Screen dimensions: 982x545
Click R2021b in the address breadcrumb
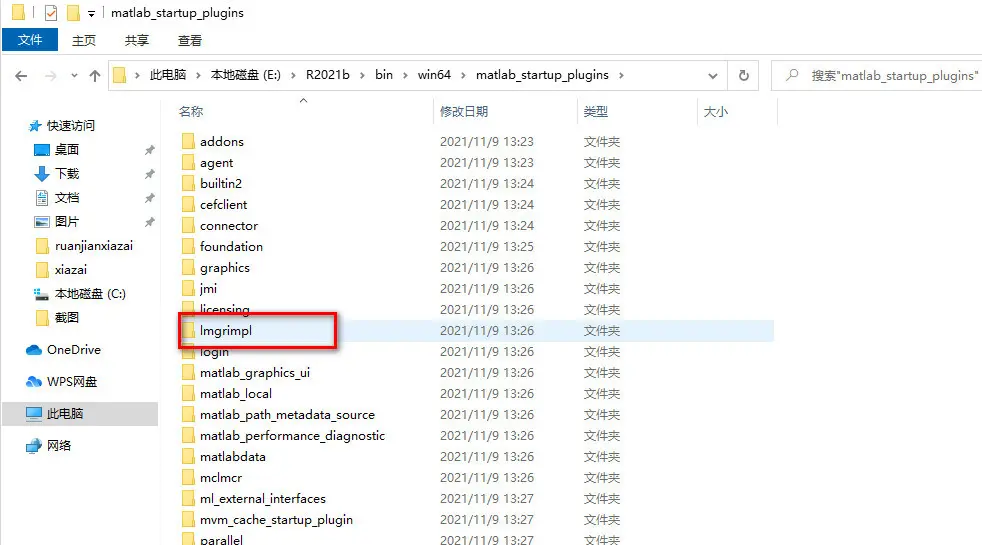(328, 75)
